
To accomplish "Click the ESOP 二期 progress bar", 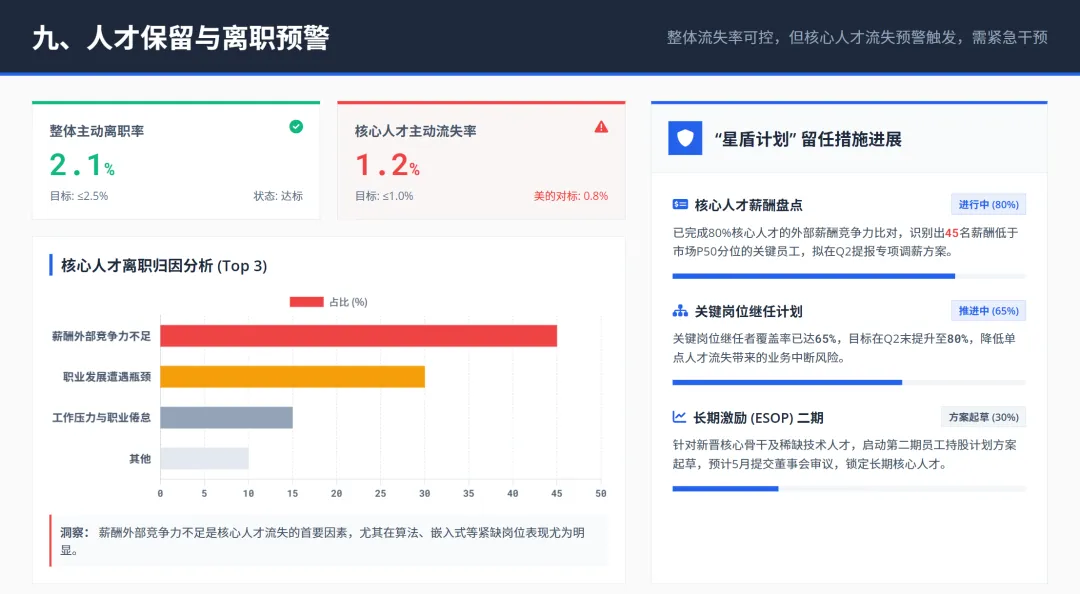I will click(x=849, y=489).
